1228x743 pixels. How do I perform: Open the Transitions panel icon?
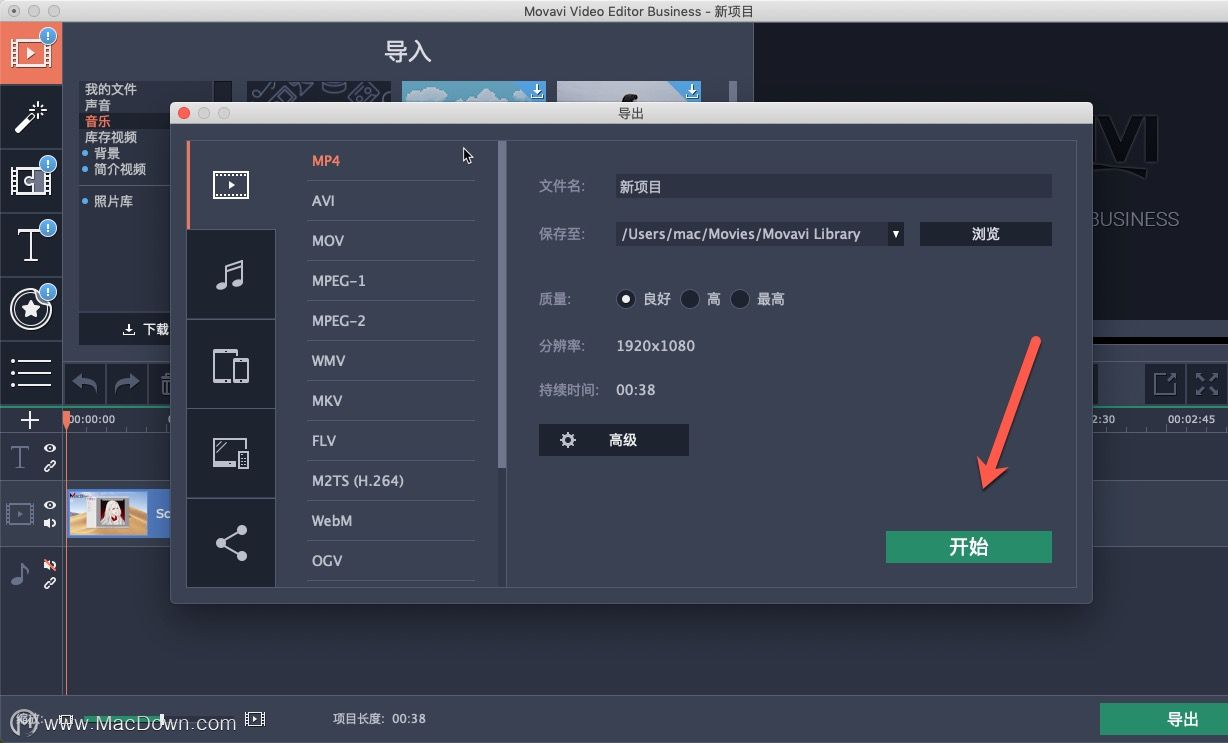pyautogui.click(x=31, y=181)
